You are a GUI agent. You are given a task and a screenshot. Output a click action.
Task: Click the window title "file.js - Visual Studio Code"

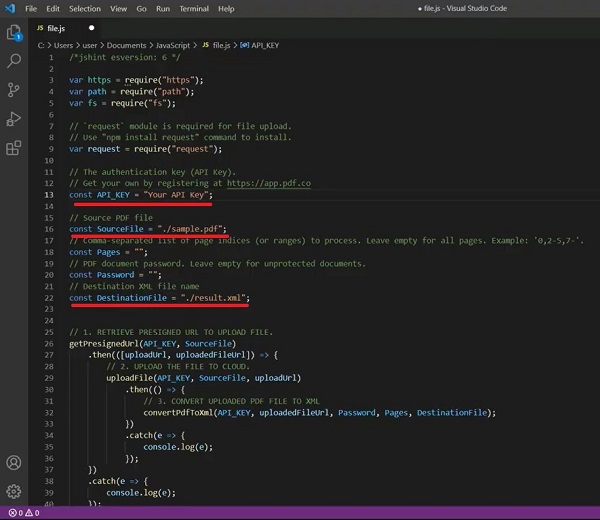pos(463,8)
